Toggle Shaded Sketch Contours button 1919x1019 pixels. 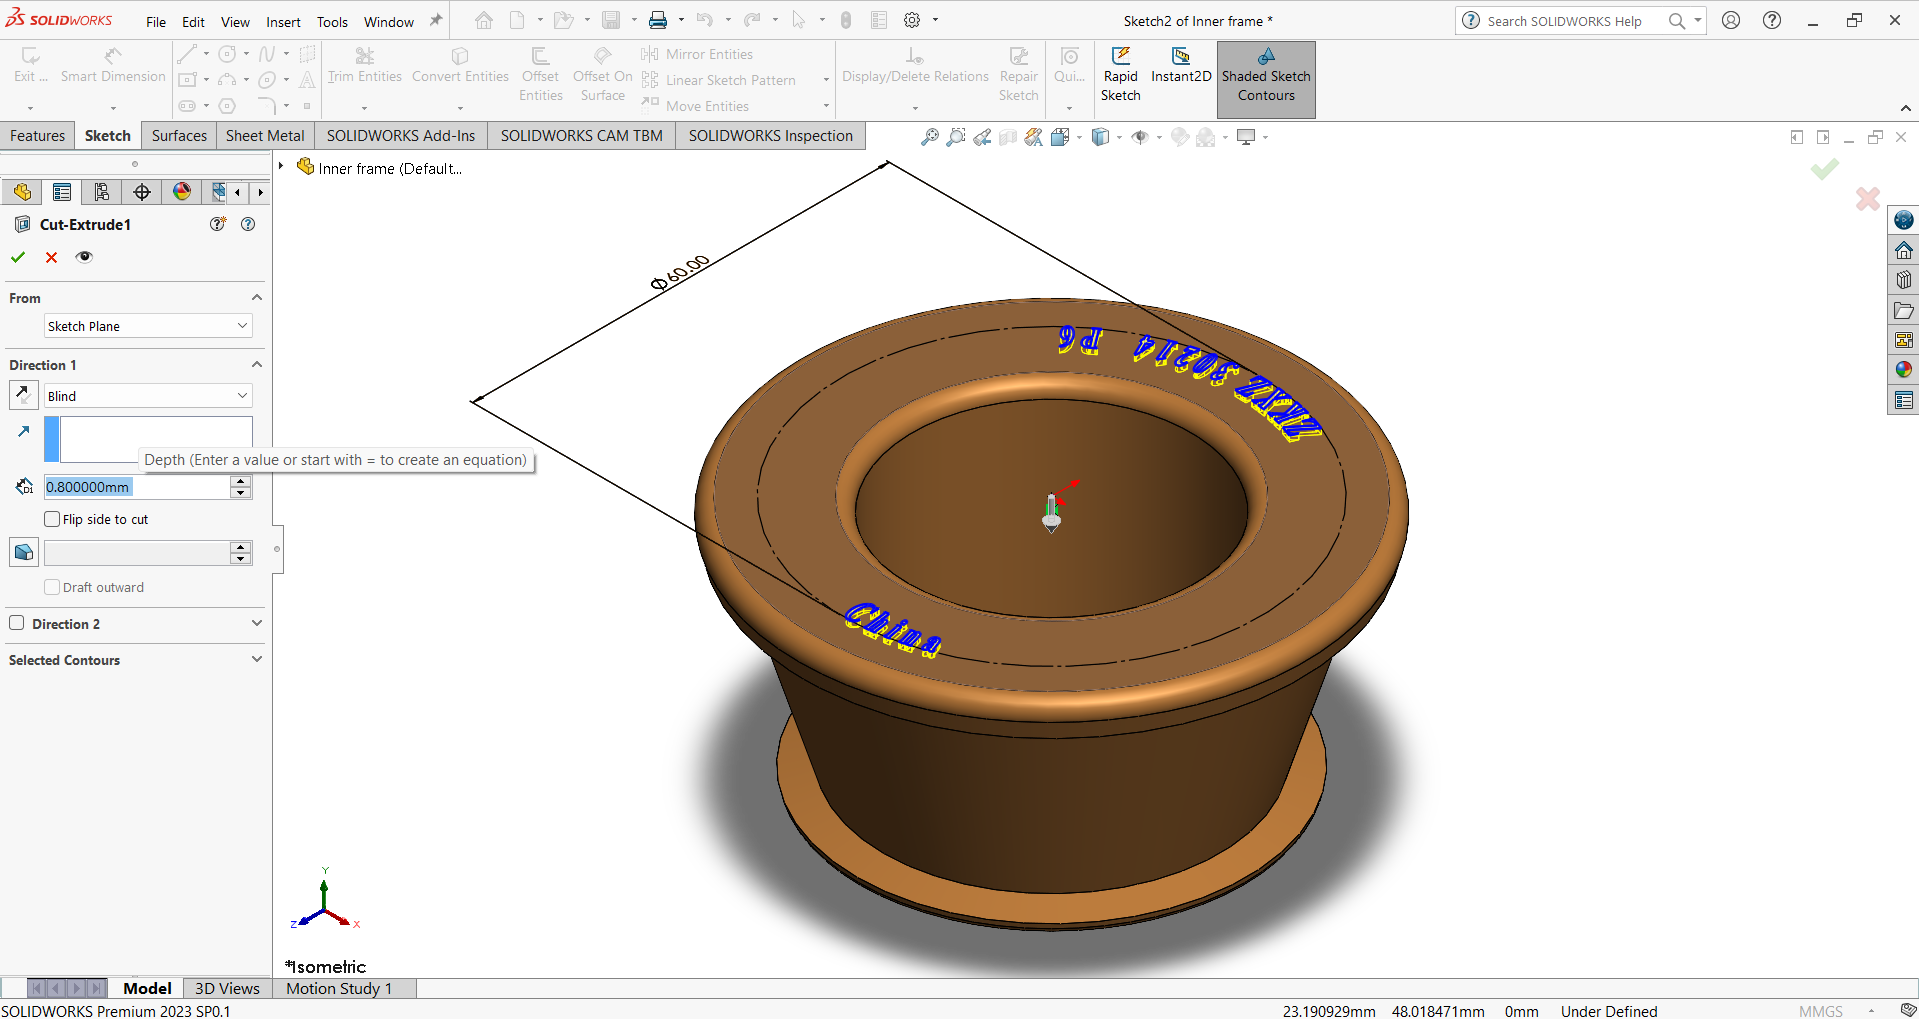[x=1265, y=80]
